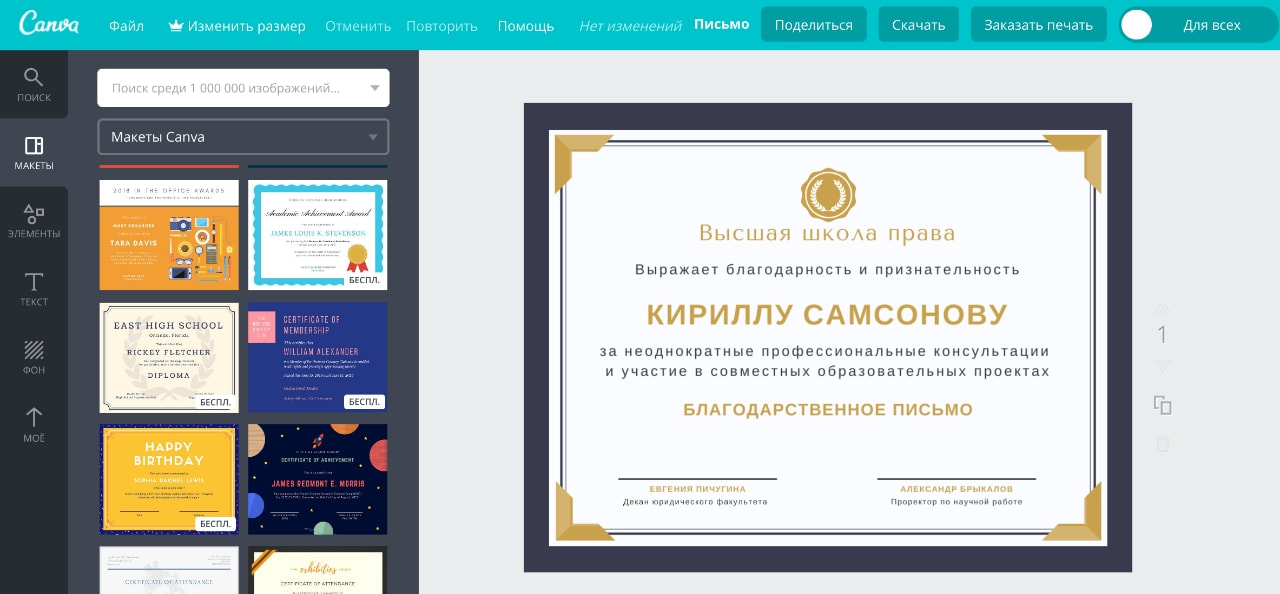Select the ЕВГЕНИЯ ПИЧУГИНА signature name

pos(698,489)
